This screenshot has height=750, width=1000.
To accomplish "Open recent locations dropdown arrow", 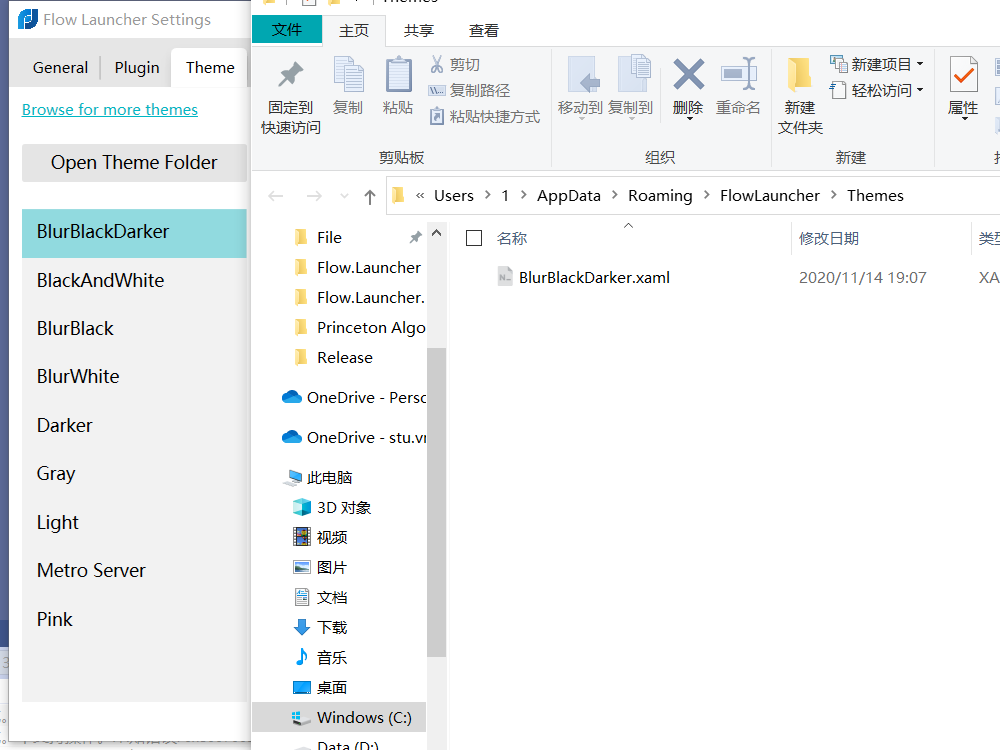I will coord(344,196).
